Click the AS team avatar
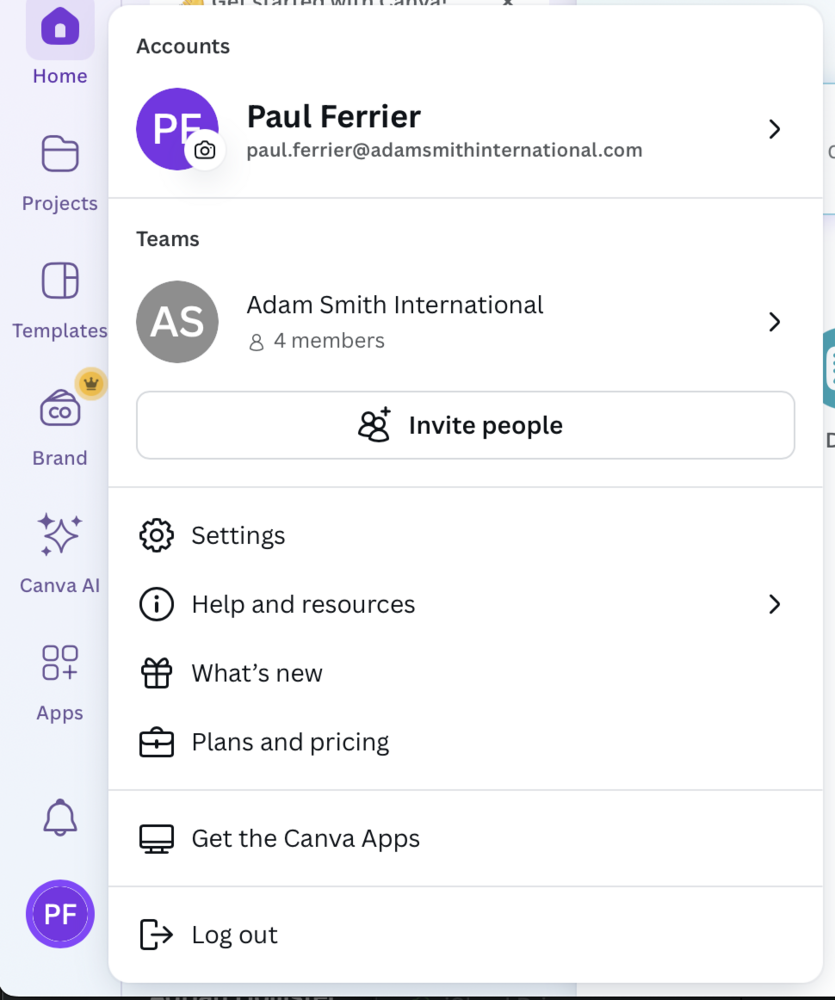The height and width of the screenshot is (1000, 835). pos(177,322)
